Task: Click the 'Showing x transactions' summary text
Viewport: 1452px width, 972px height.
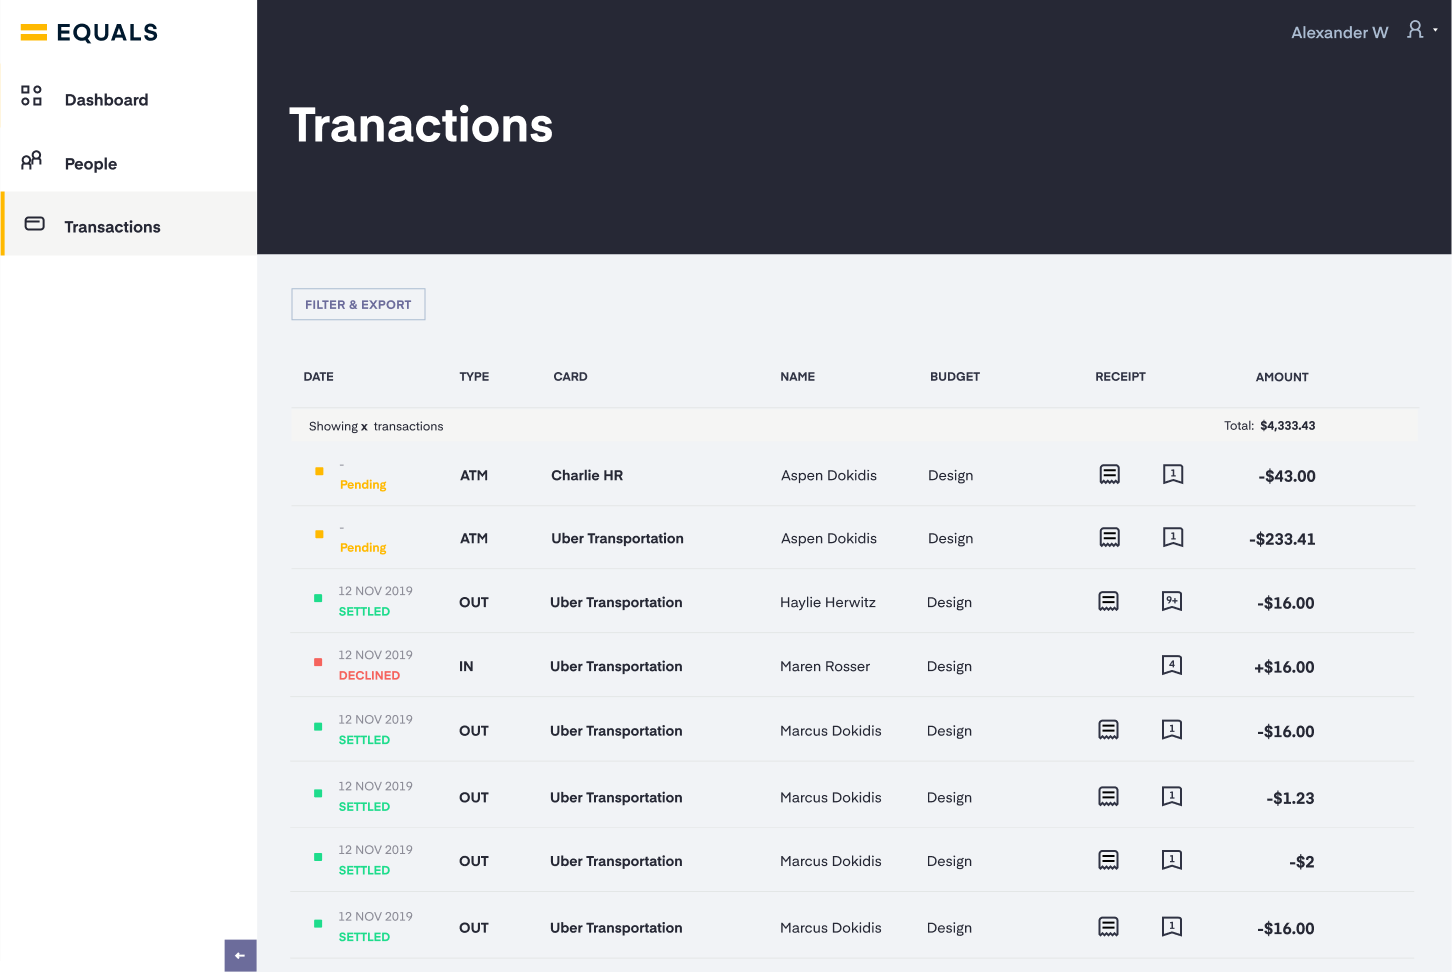Action: [376, 426]
